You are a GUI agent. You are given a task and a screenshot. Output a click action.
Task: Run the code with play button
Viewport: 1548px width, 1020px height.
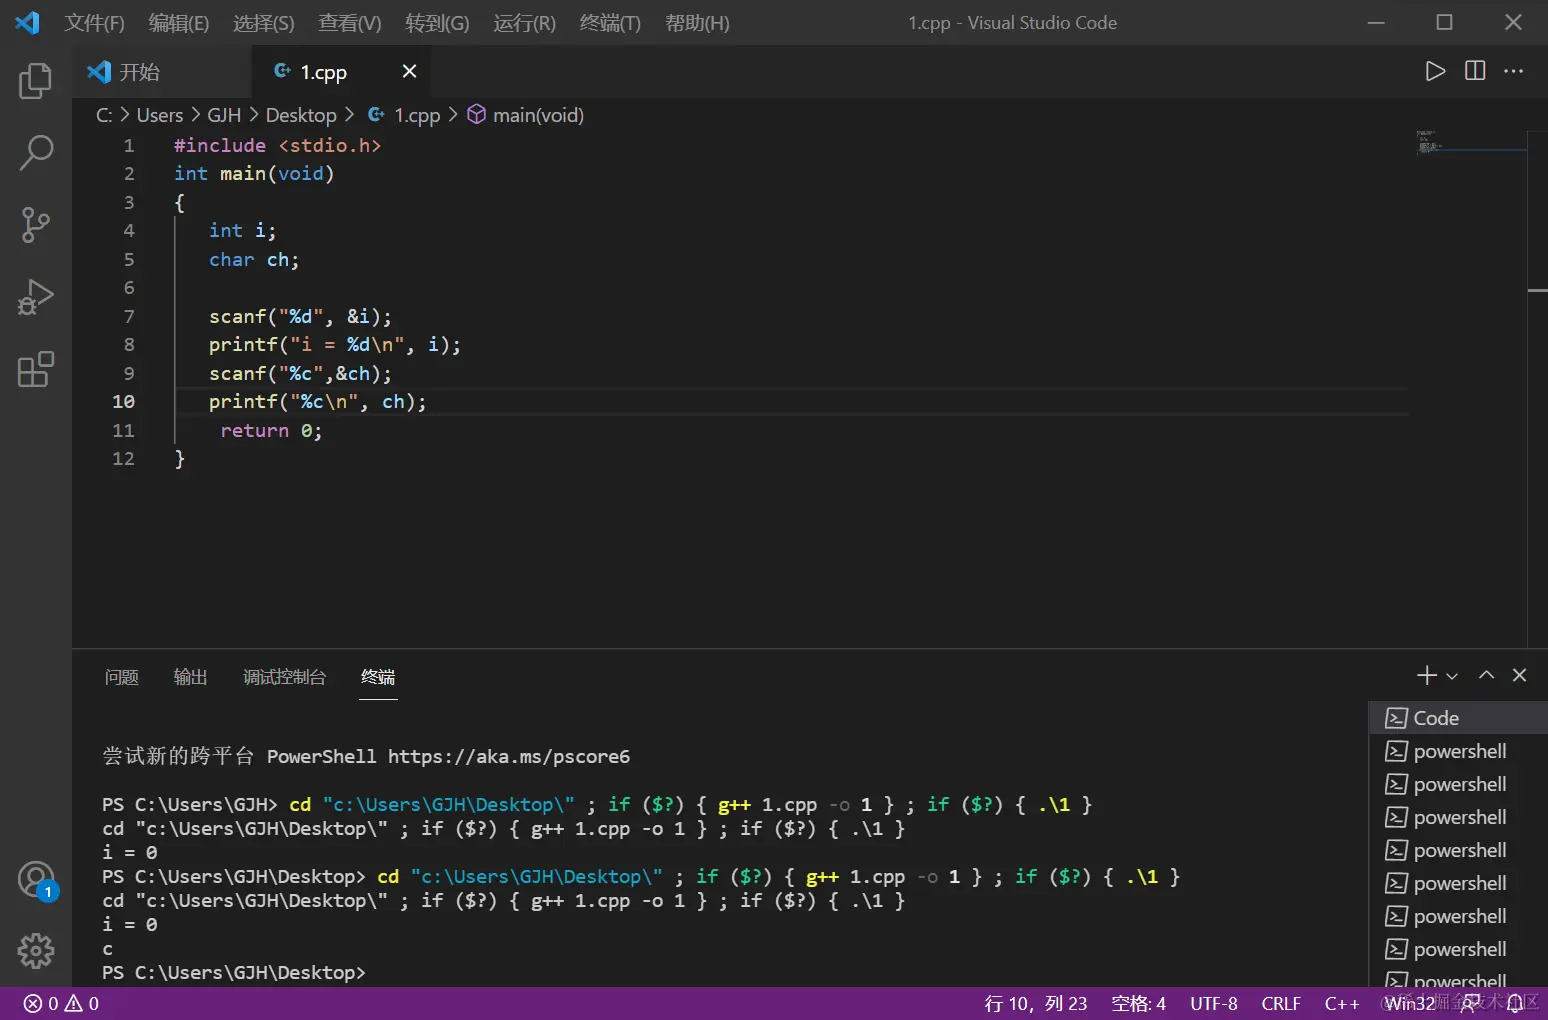(x=1435, y=71)
